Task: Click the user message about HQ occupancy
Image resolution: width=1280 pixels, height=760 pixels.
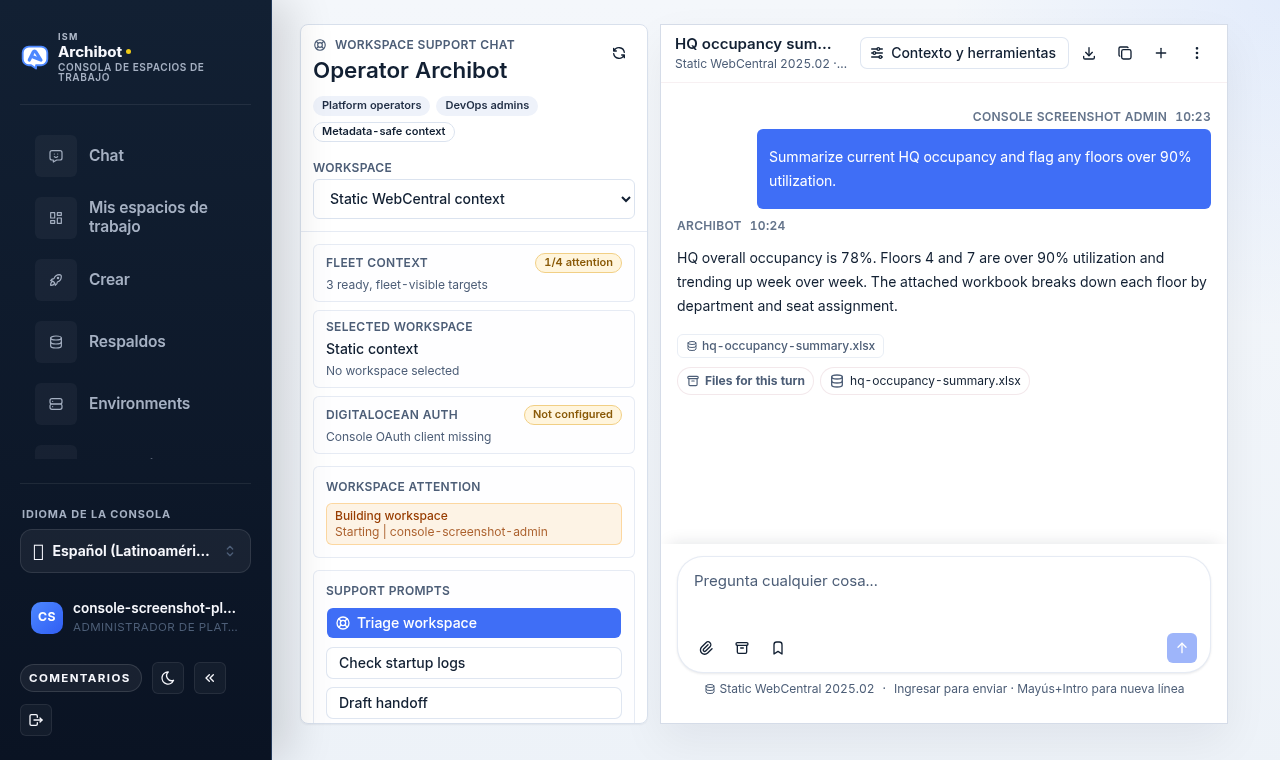Action: point(984,169)
